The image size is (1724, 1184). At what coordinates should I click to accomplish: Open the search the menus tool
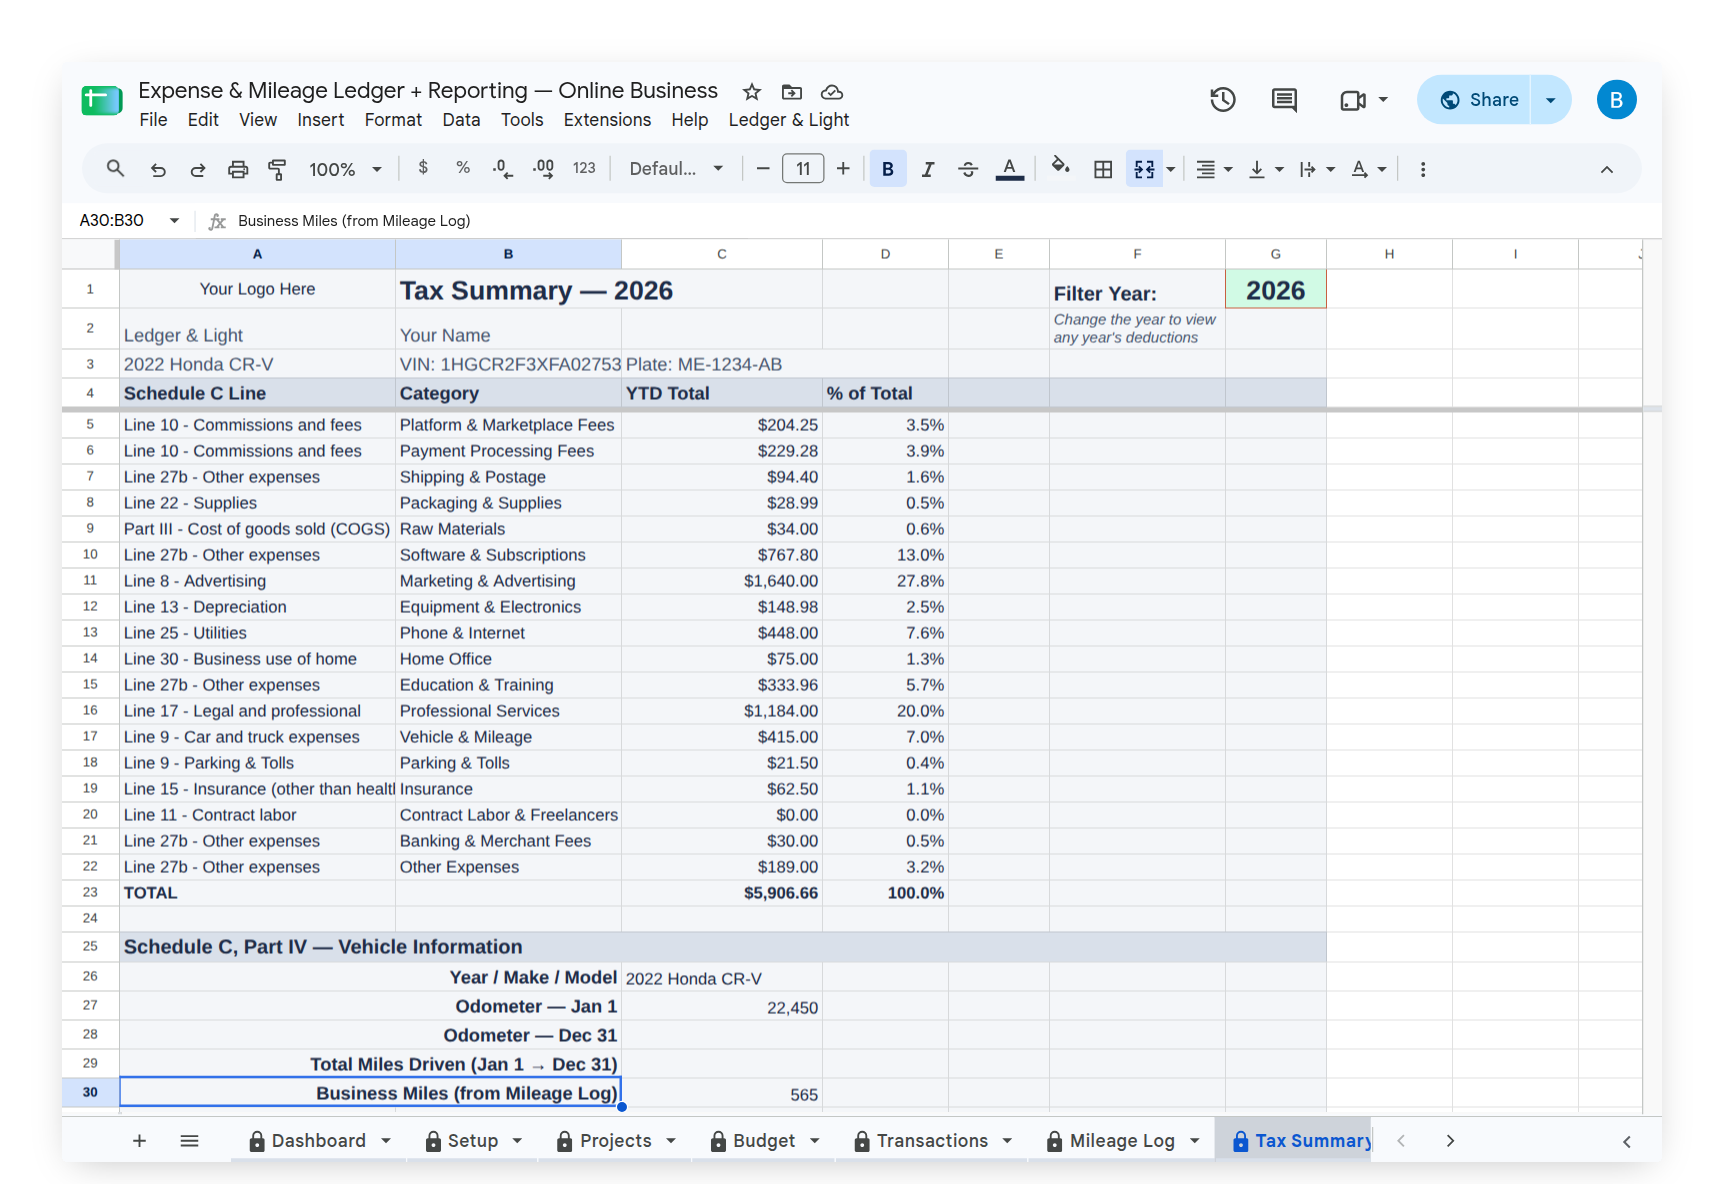[x=116, y=169]
